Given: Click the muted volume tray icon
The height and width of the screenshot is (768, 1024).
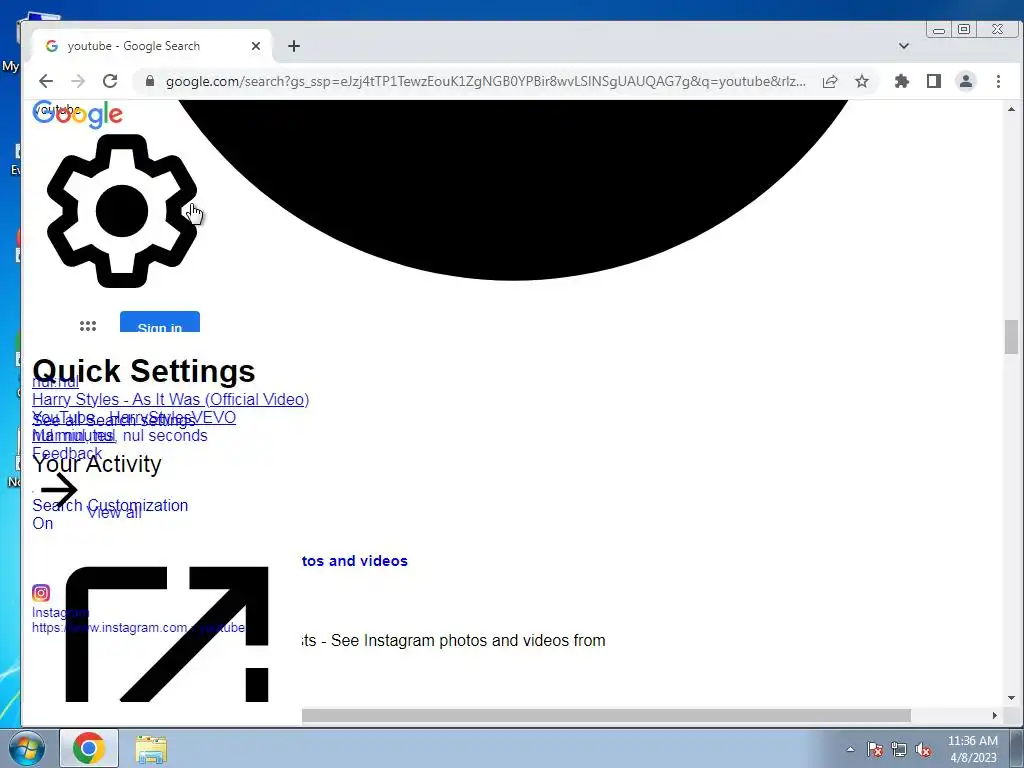Looking at the screenshot, I should point(923,750).
